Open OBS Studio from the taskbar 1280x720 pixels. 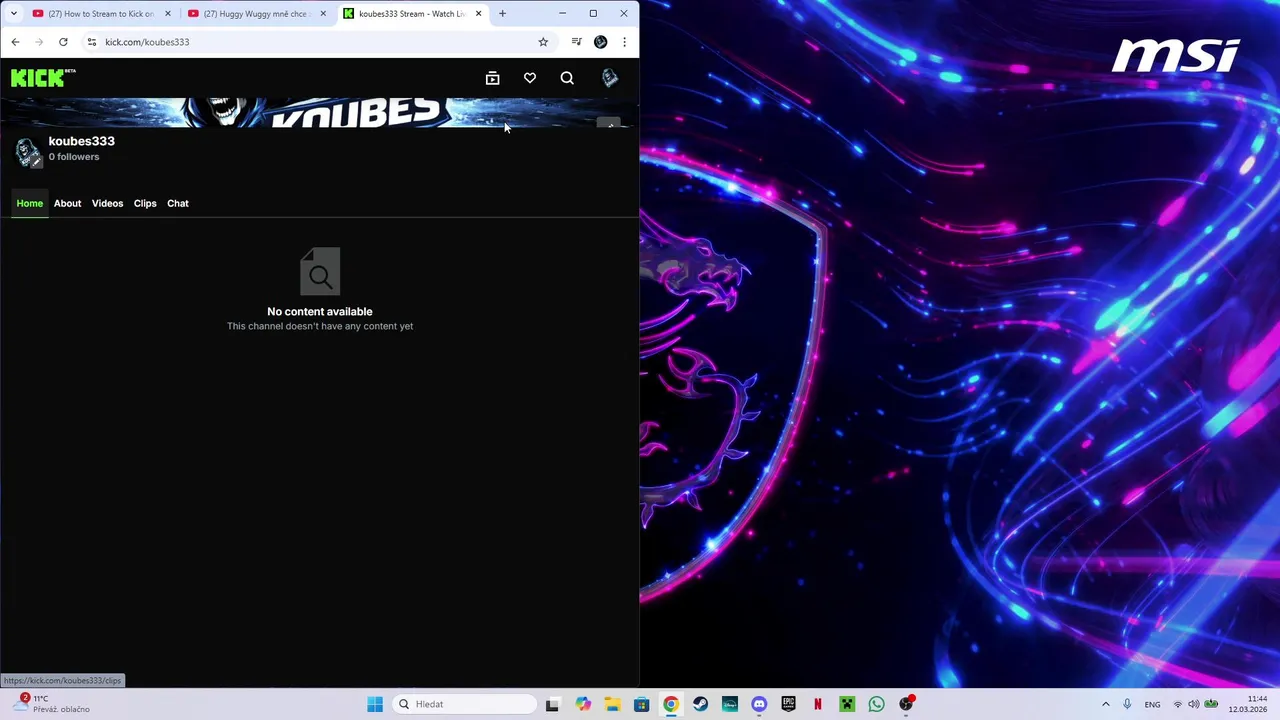tap(906, 704)
